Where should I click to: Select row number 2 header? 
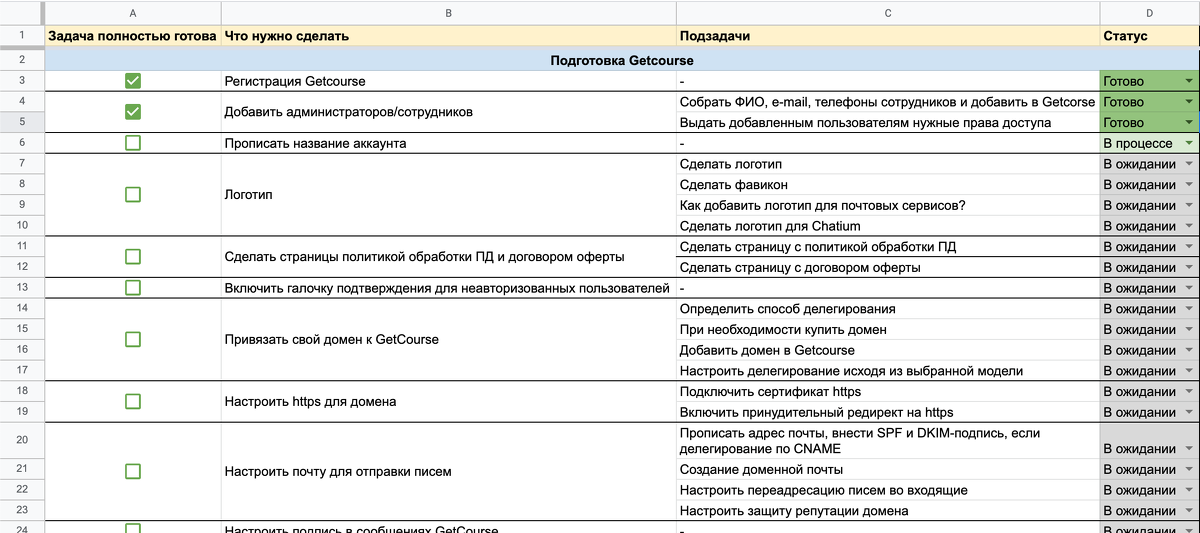(x=23, y=60)
